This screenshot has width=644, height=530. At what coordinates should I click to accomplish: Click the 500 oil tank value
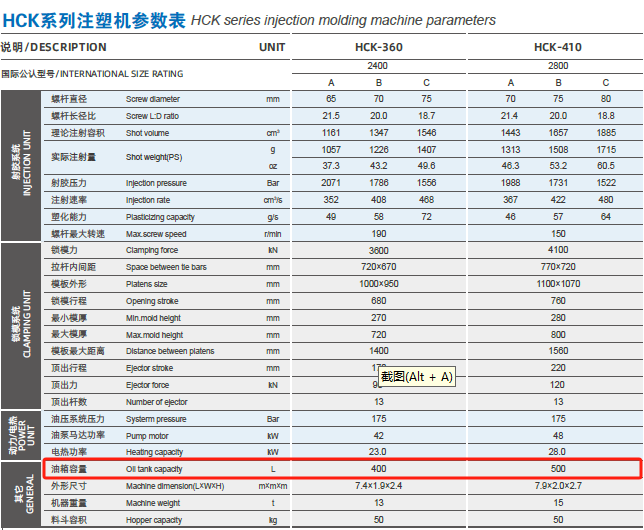tap(558, 469)
